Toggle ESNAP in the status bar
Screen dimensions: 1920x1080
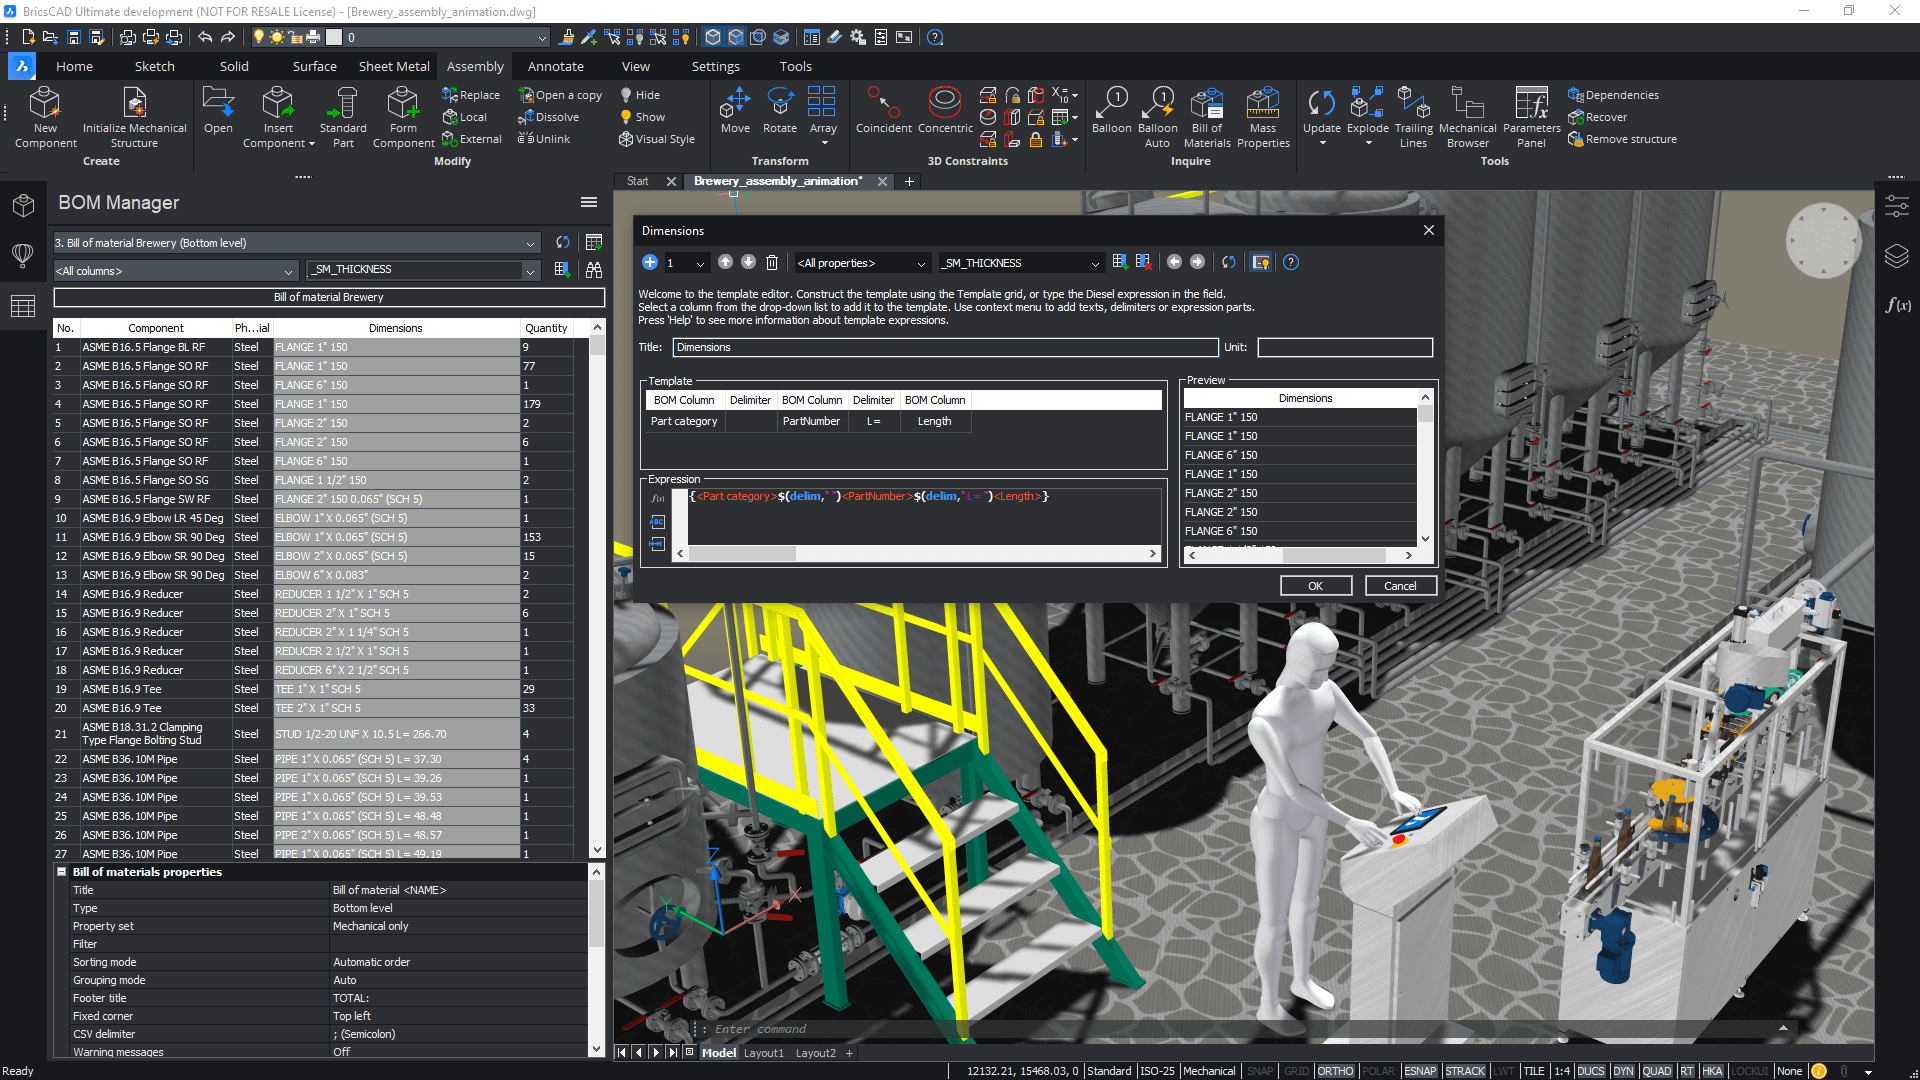1420,1071
